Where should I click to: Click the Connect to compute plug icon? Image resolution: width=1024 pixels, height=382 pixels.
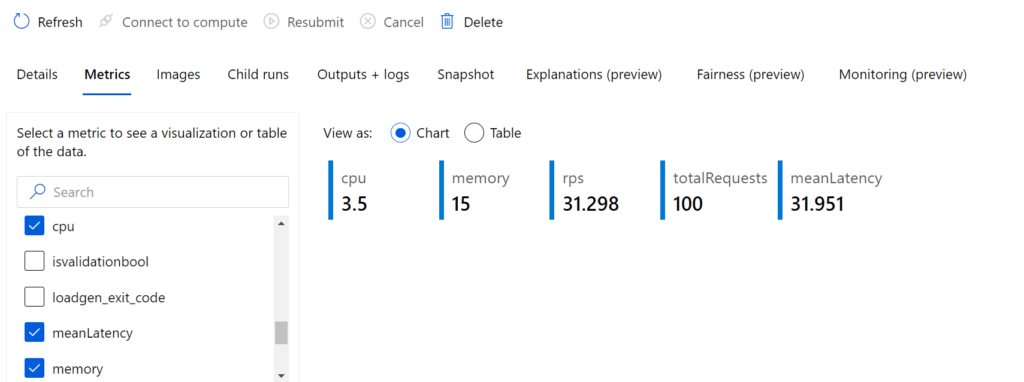tap(105, 22)
